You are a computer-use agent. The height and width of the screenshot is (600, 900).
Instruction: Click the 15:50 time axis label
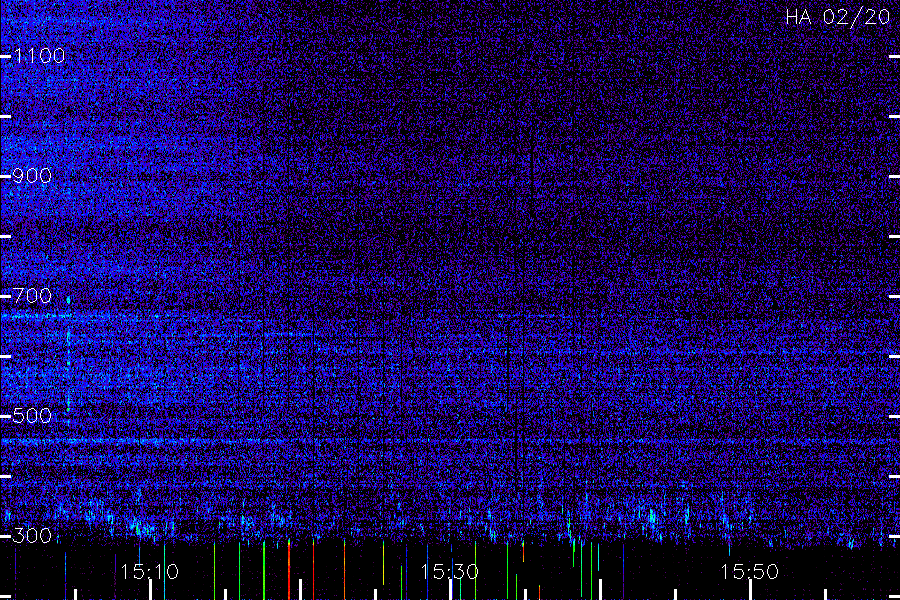(750, 572)
